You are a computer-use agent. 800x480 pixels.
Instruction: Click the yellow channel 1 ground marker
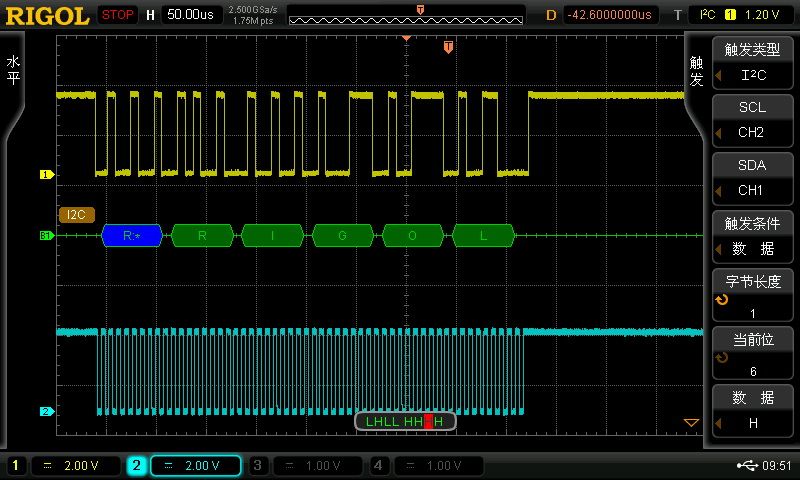click(45, 174)
